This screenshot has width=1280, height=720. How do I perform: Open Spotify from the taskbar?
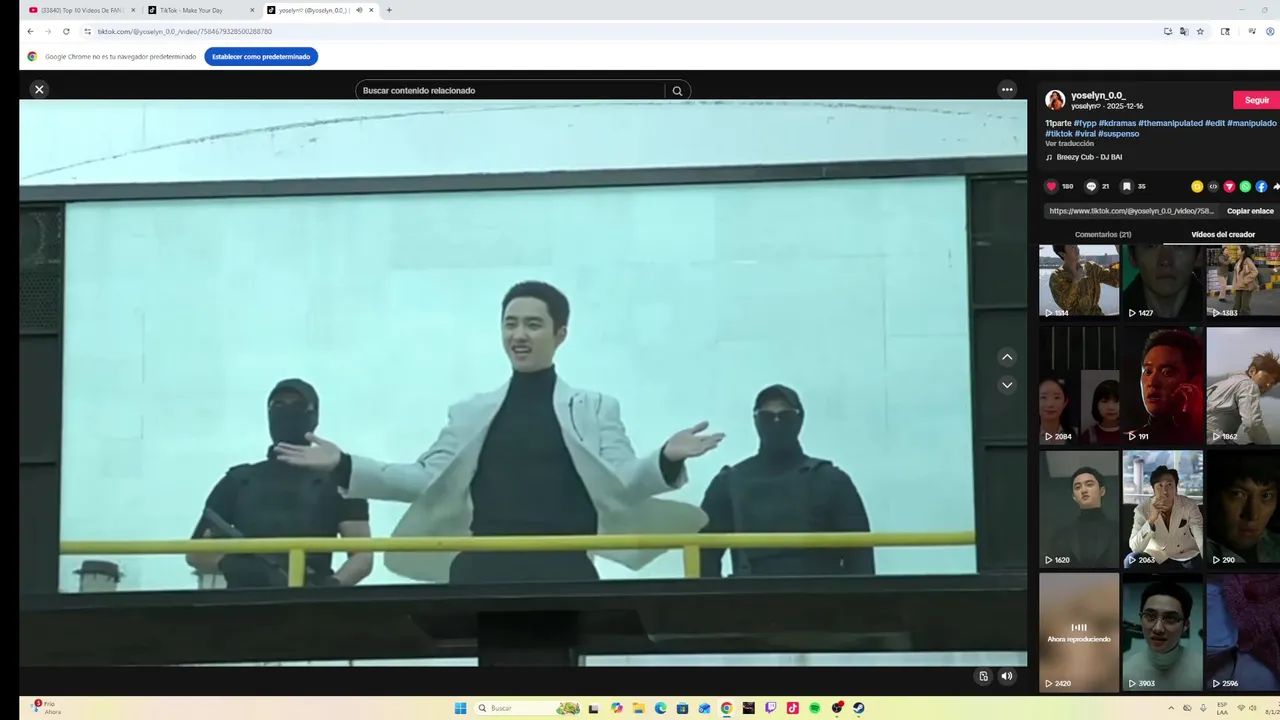coord(815,708)
